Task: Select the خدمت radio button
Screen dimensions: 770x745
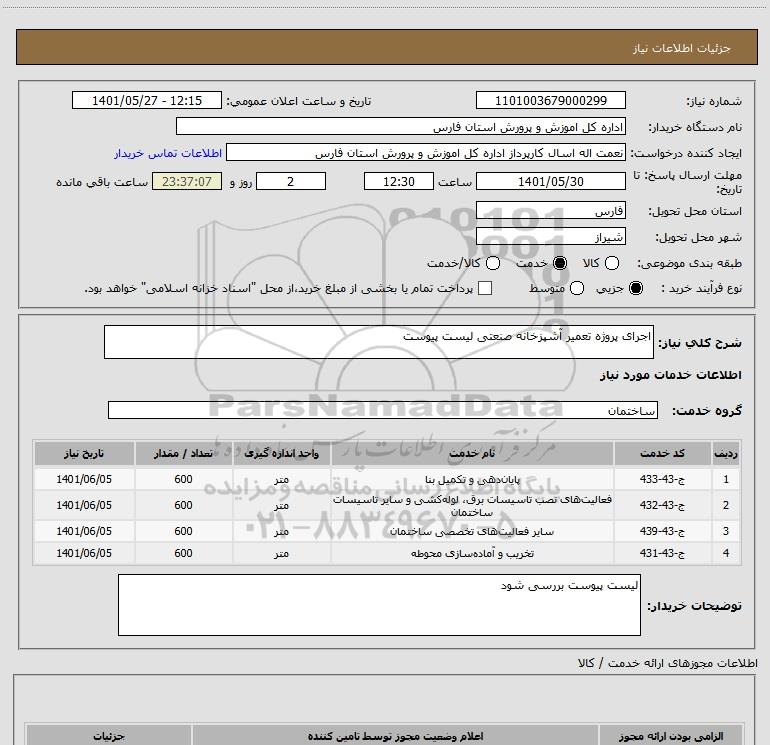Action: (x=560, y=263)
